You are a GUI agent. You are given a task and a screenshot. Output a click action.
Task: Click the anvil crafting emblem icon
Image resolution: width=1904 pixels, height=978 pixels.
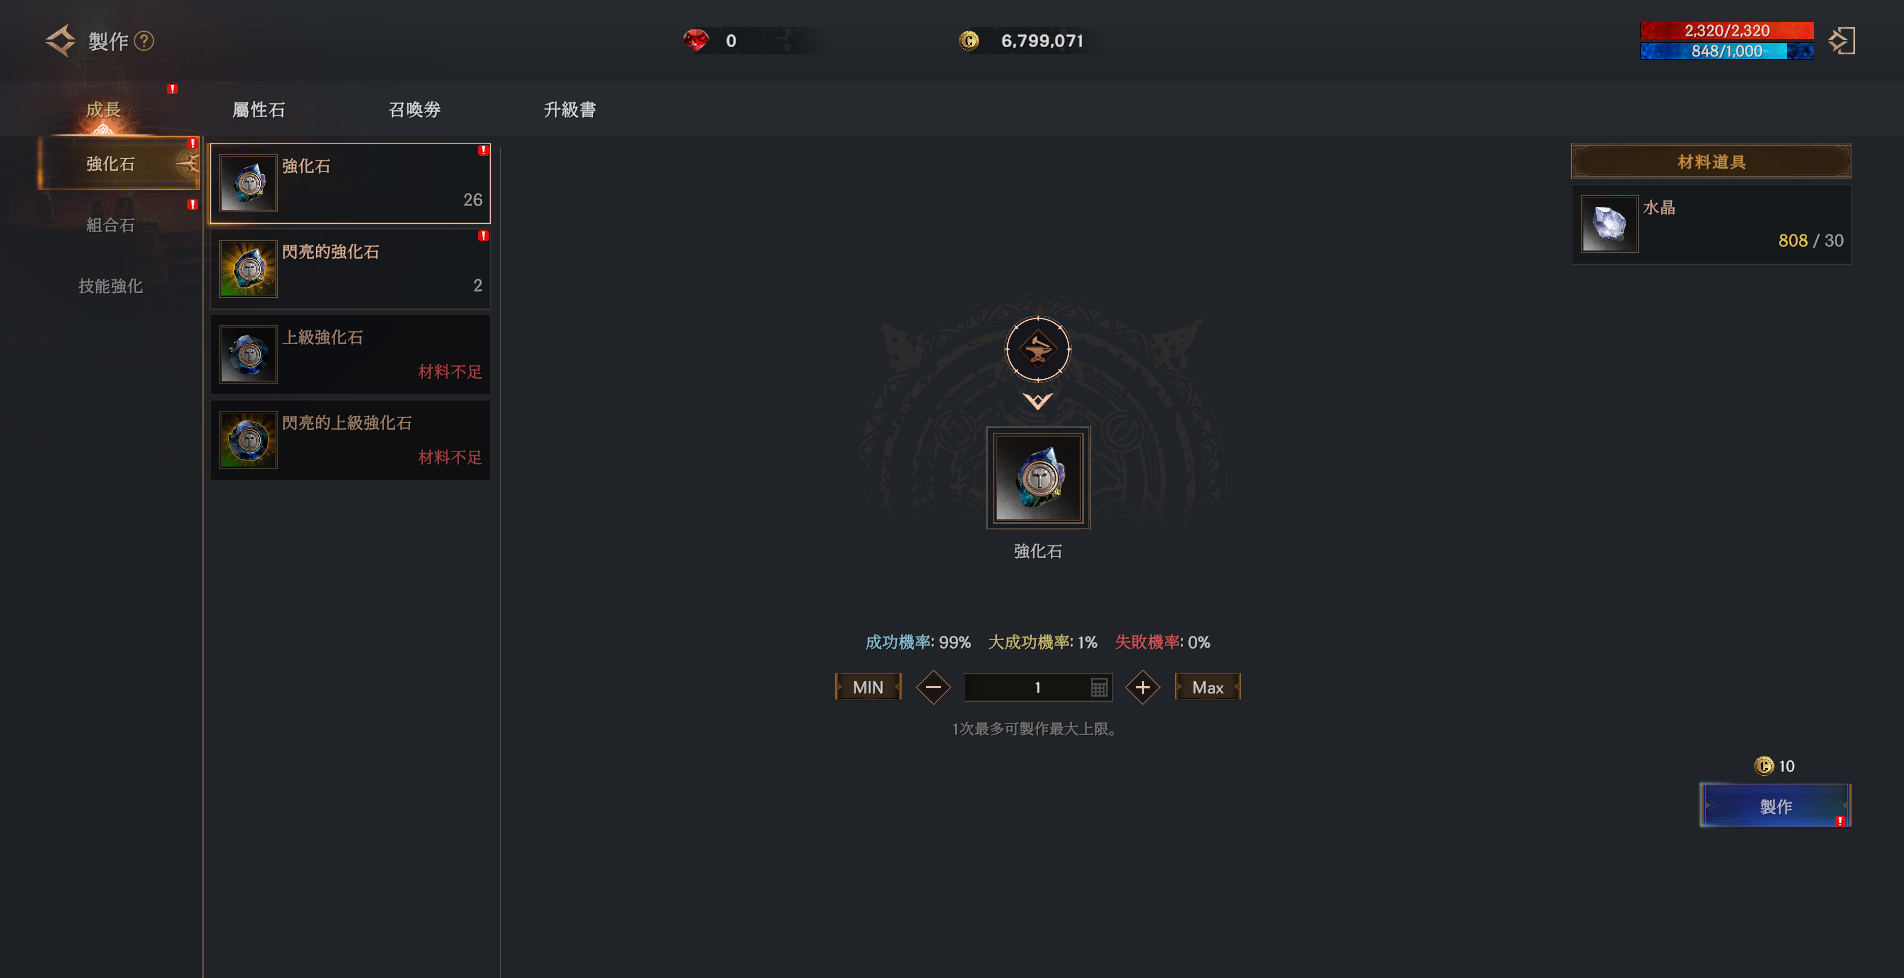[1038, 350]
